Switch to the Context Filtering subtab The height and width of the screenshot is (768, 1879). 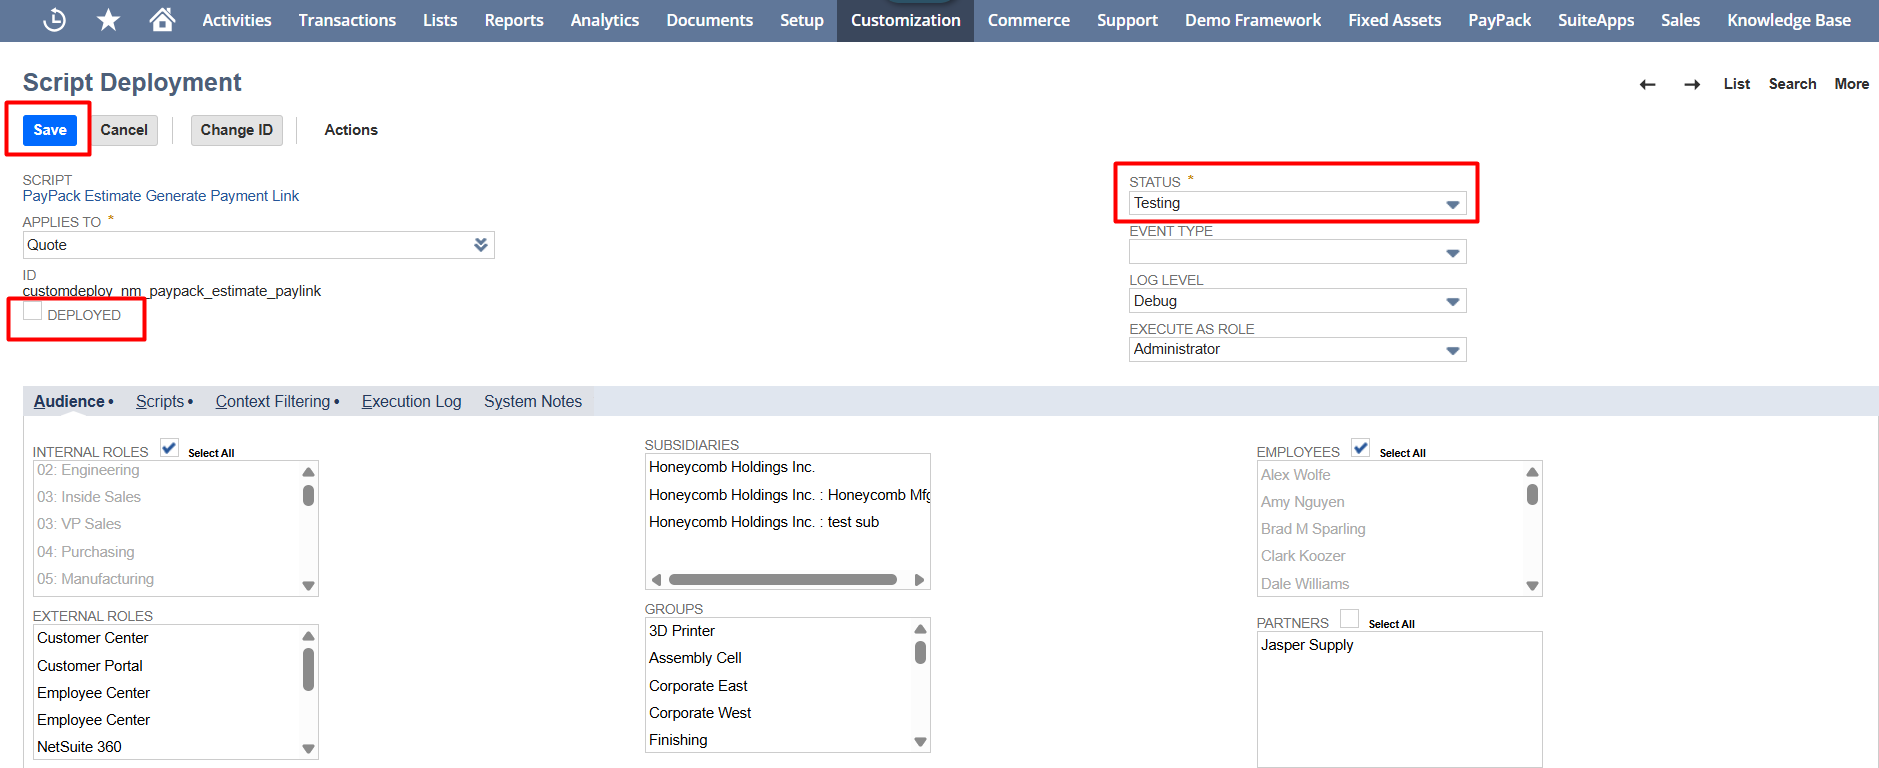pyautogui.click(x=272, y=401)
